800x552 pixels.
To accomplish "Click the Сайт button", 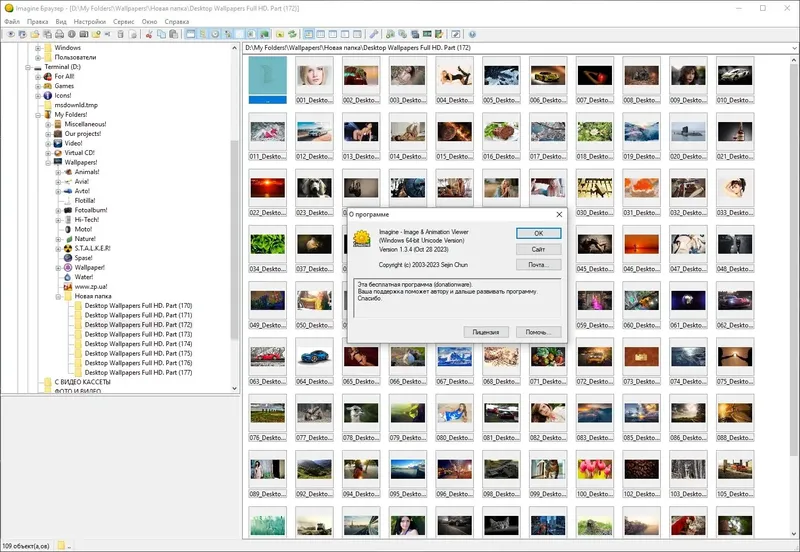I will click(538, 249).
